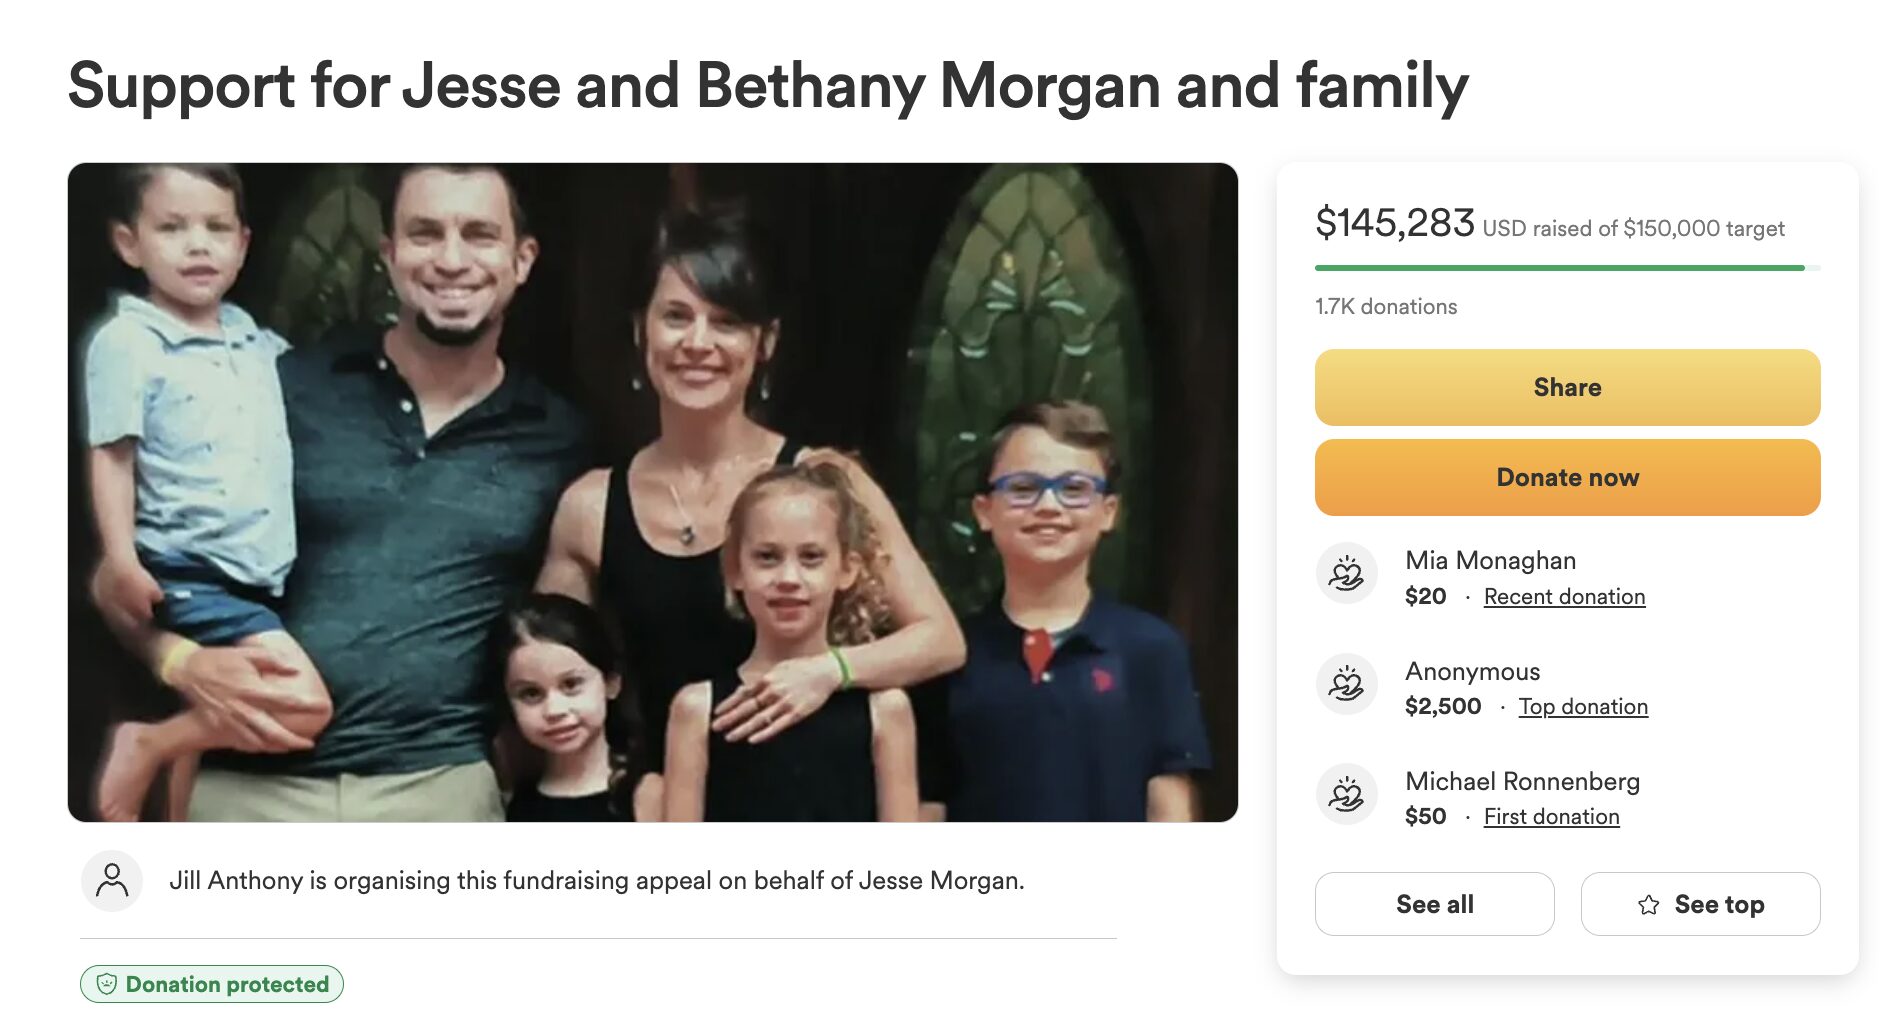Click the Michael Ronnenberg donor name
Viewport: 1880px width, 1016px height.
(1522, 782)
